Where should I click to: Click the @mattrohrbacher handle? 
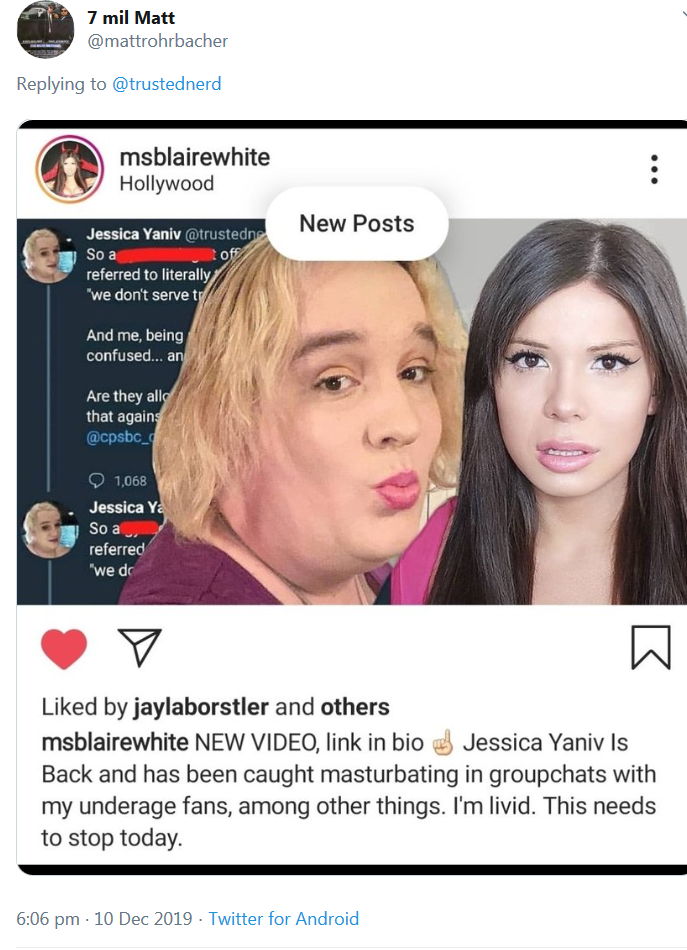[158, 41]
